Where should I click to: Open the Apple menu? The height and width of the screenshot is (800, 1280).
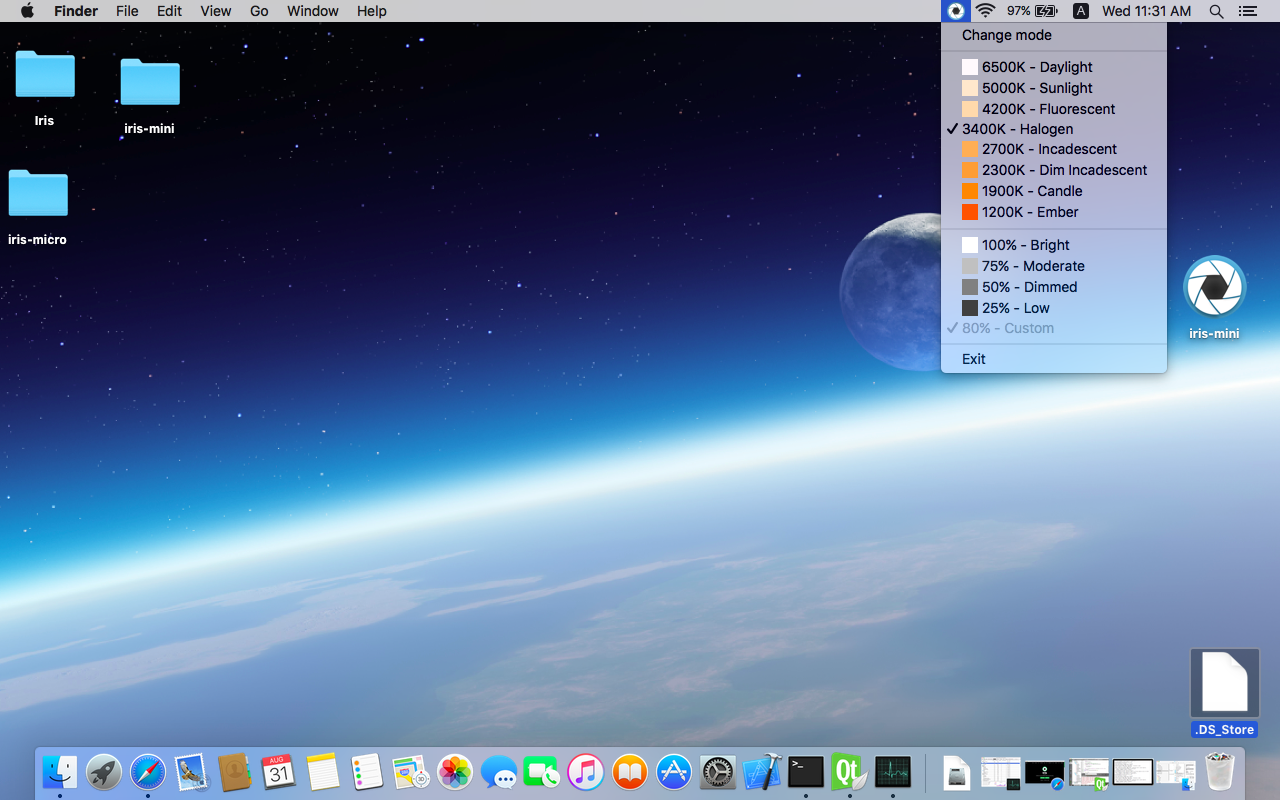[x=27, y=11]
